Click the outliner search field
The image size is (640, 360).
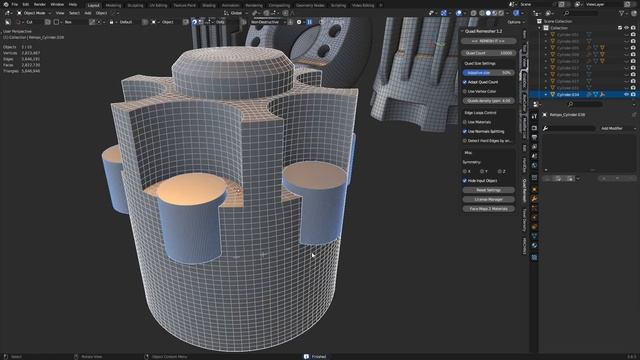[581, 13]
